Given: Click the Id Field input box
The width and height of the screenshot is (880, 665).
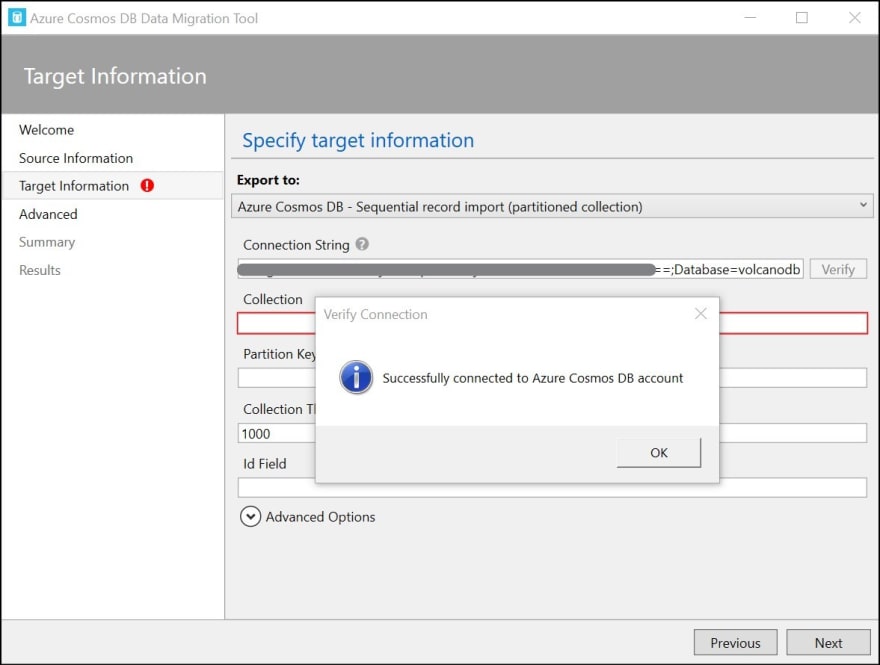Looking at the screenshot, I should [x=552, y=488].
